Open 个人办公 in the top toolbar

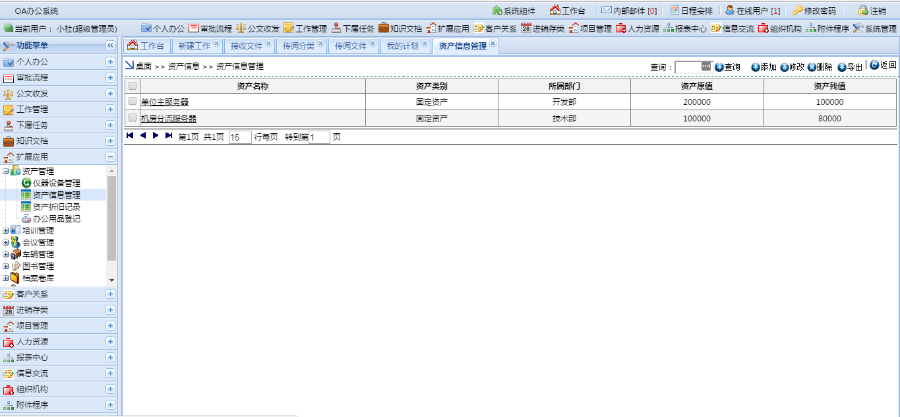[x=163, y=28]
